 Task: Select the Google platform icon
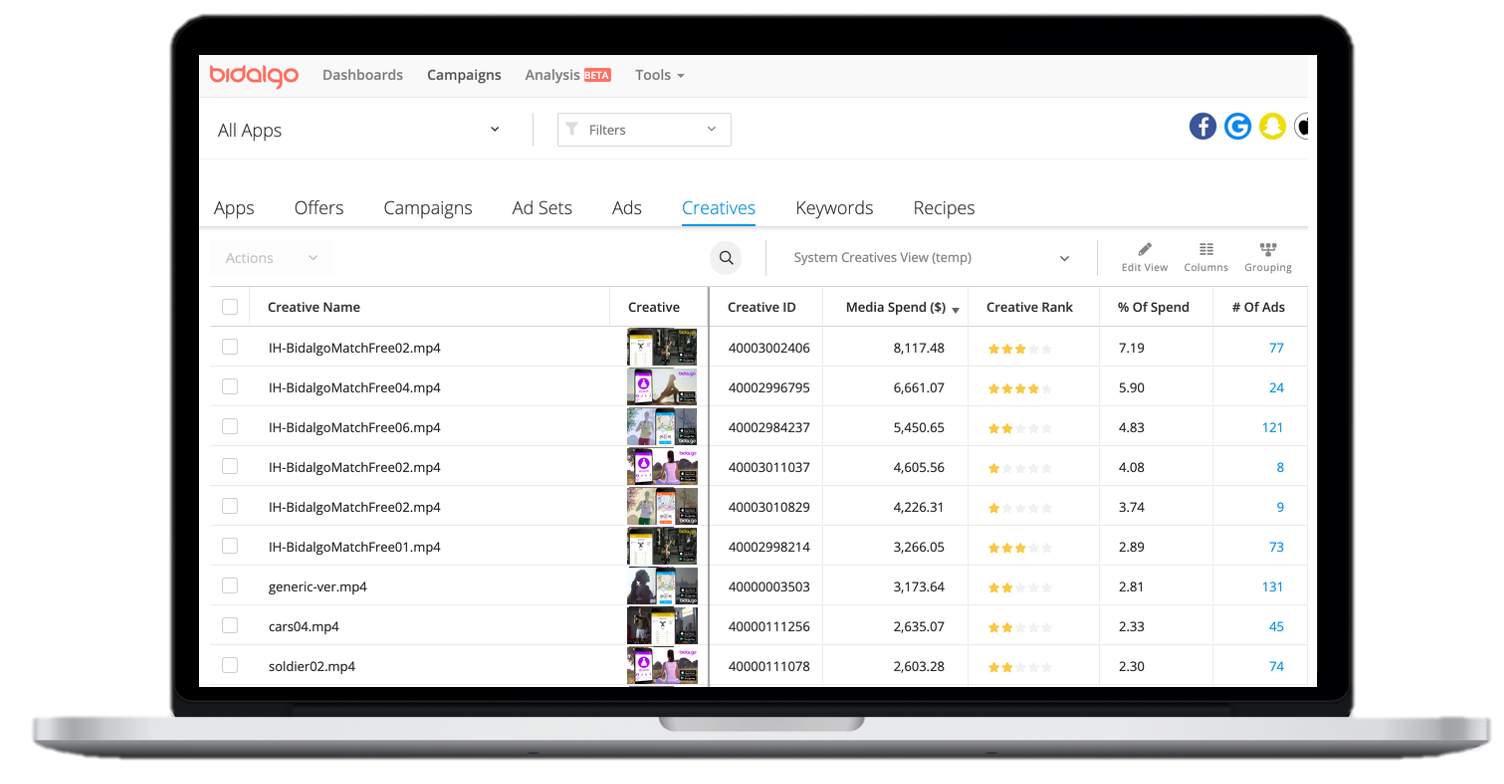pyautogui.click(x=1239, y=126)
